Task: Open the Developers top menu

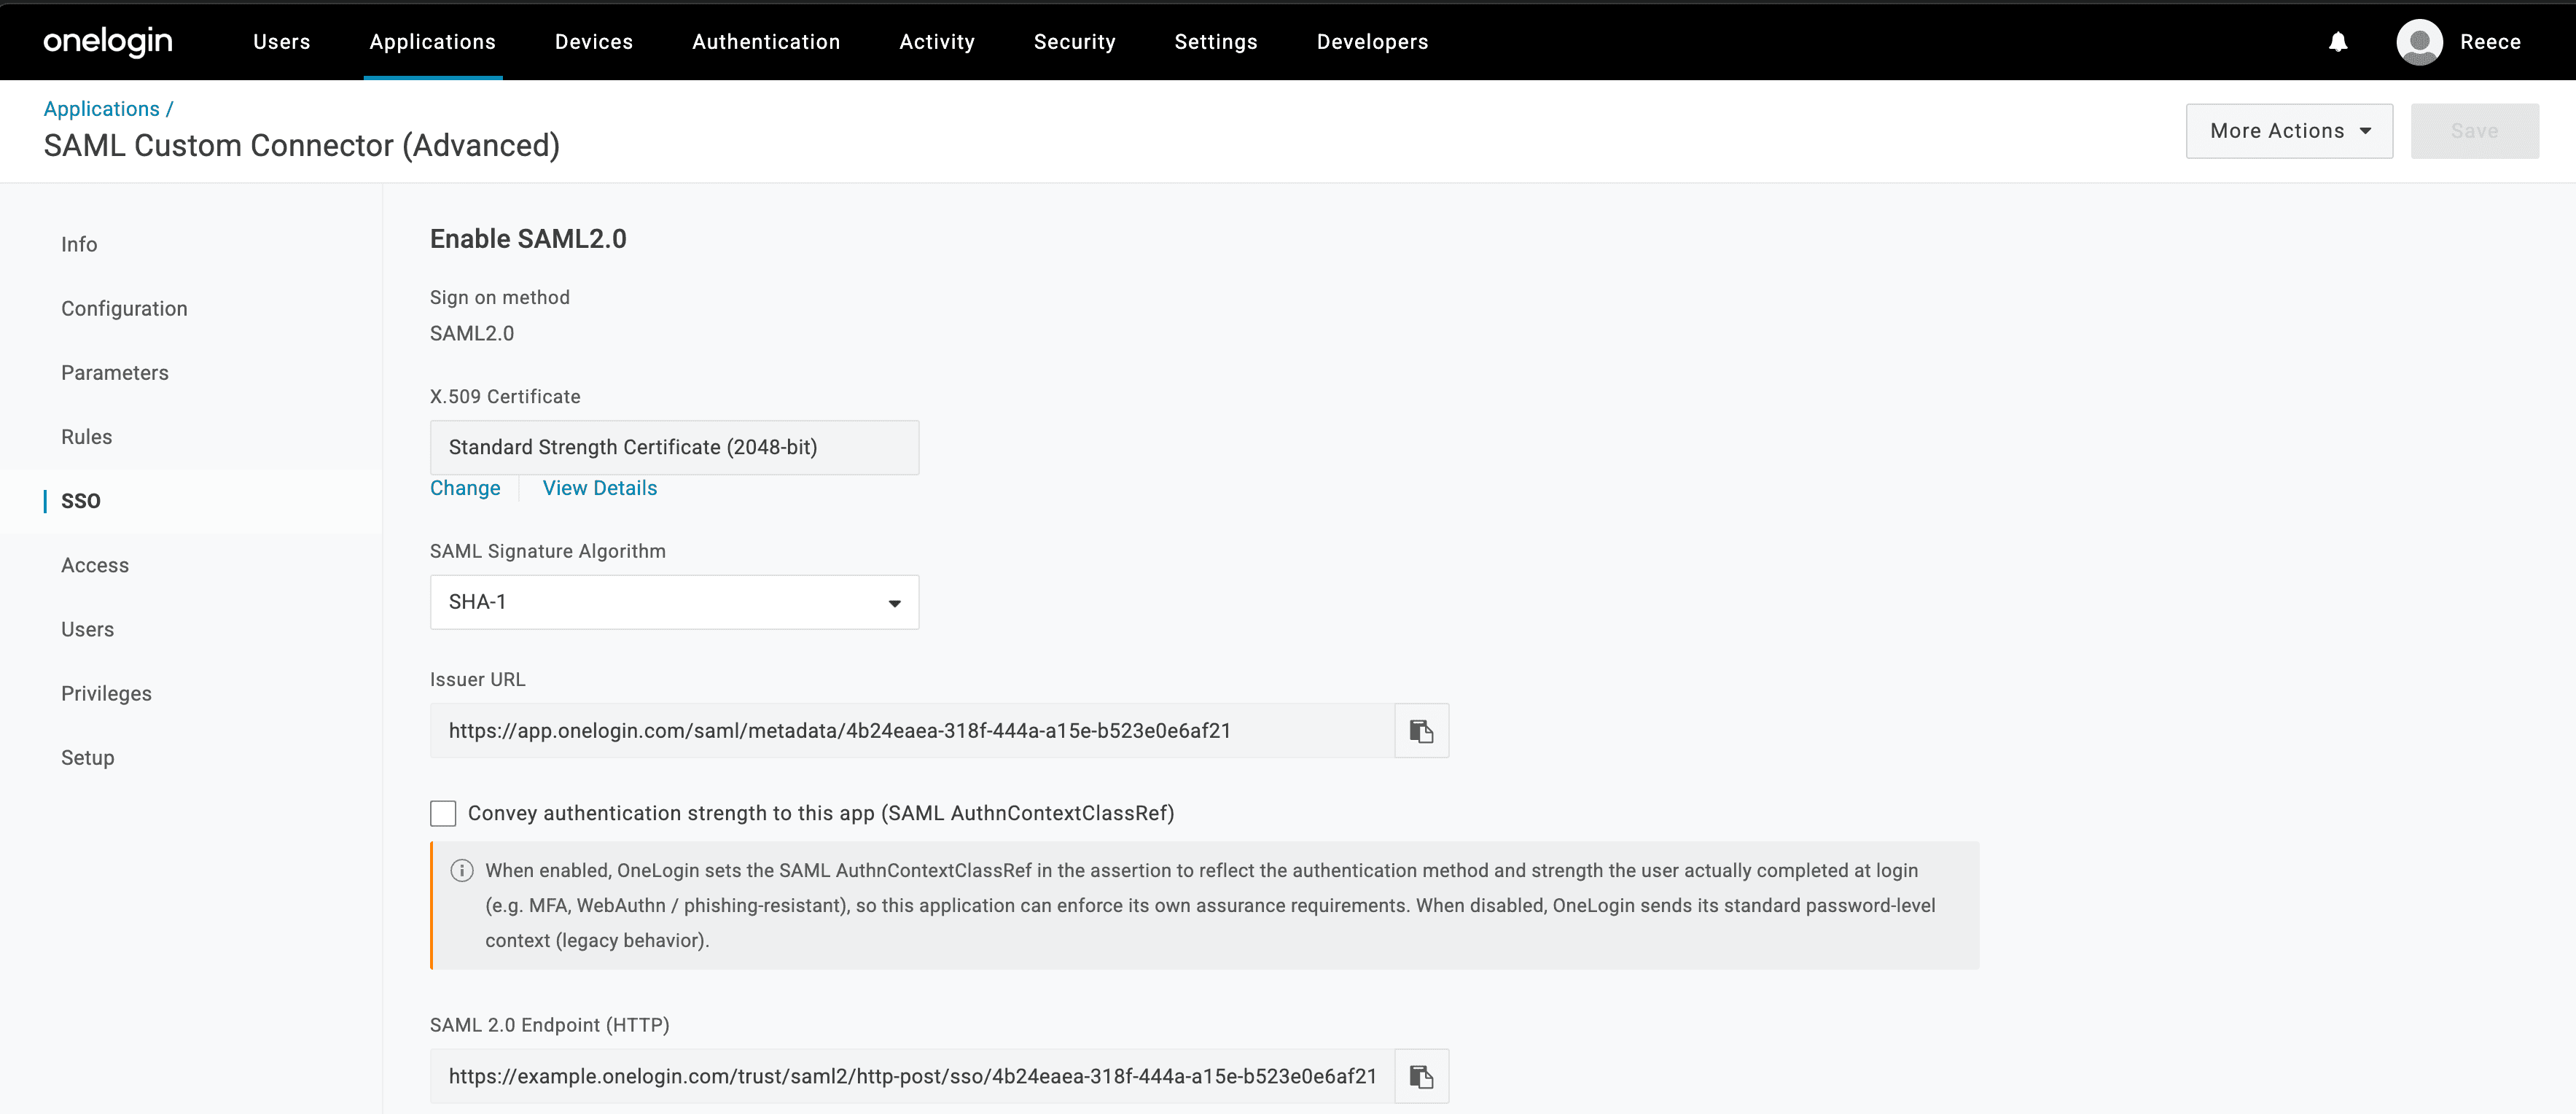Action: [1372, 42]
